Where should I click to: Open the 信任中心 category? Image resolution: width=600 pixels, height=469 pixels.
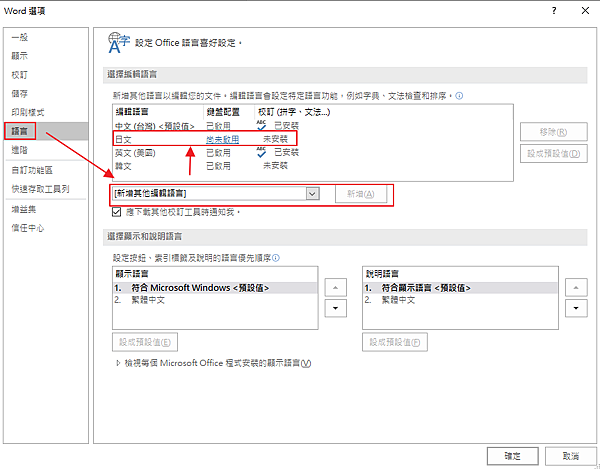click(x=28, y=228)
